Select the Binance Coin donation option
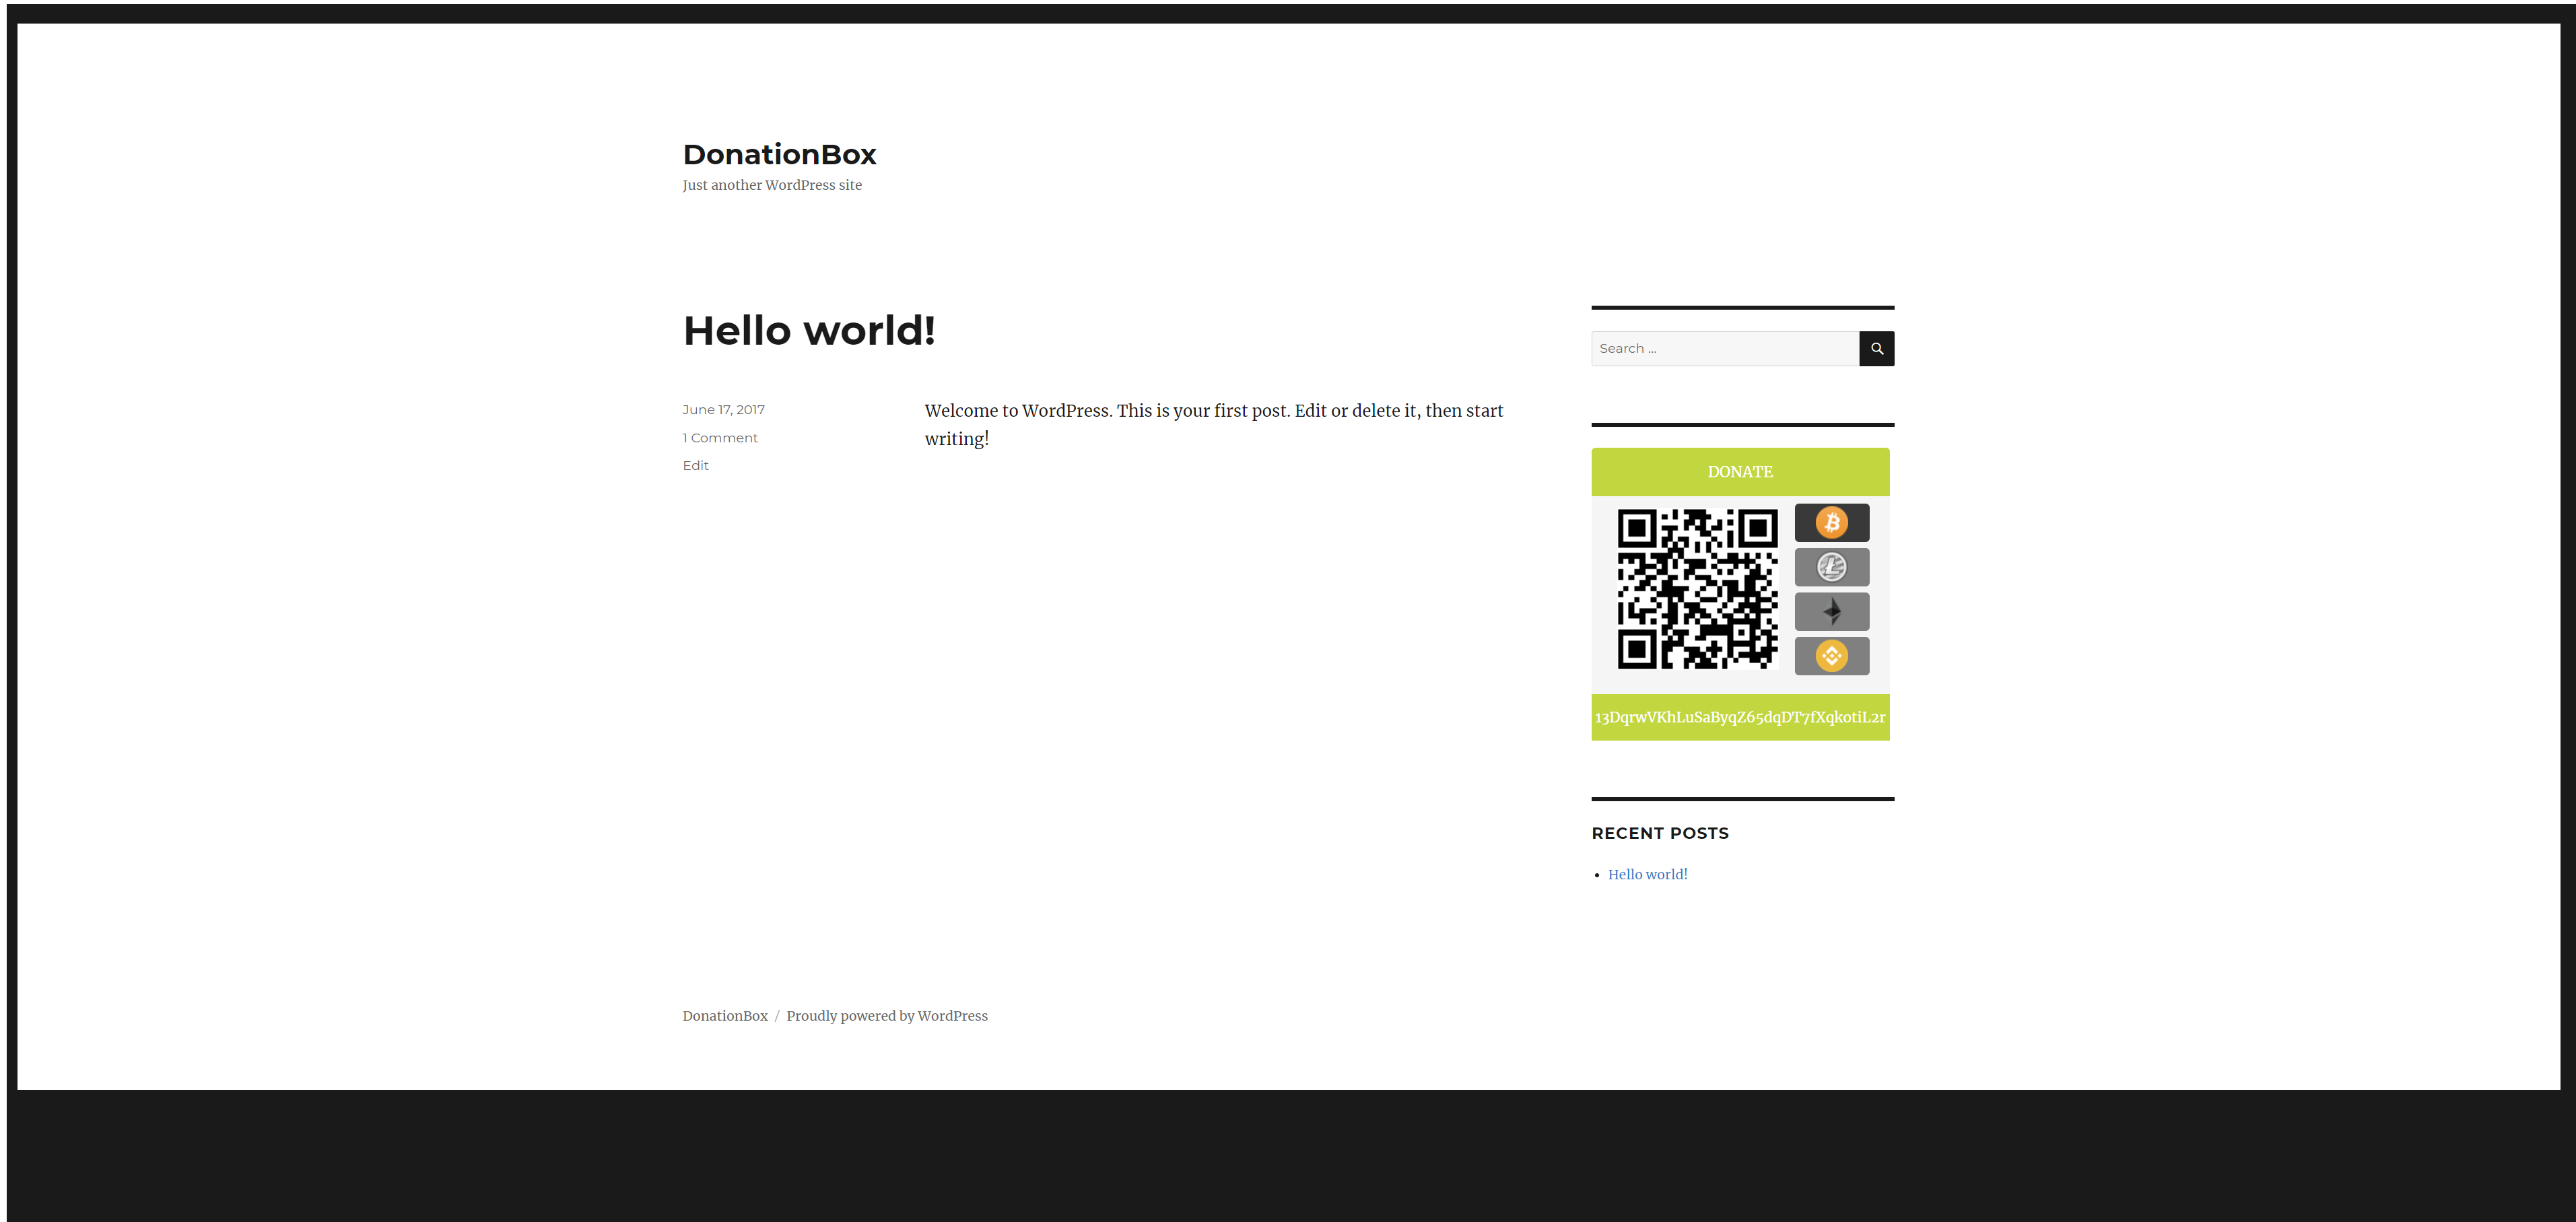The height and width of the screenshot is (1222, 2576). [x=1831, y=656]
